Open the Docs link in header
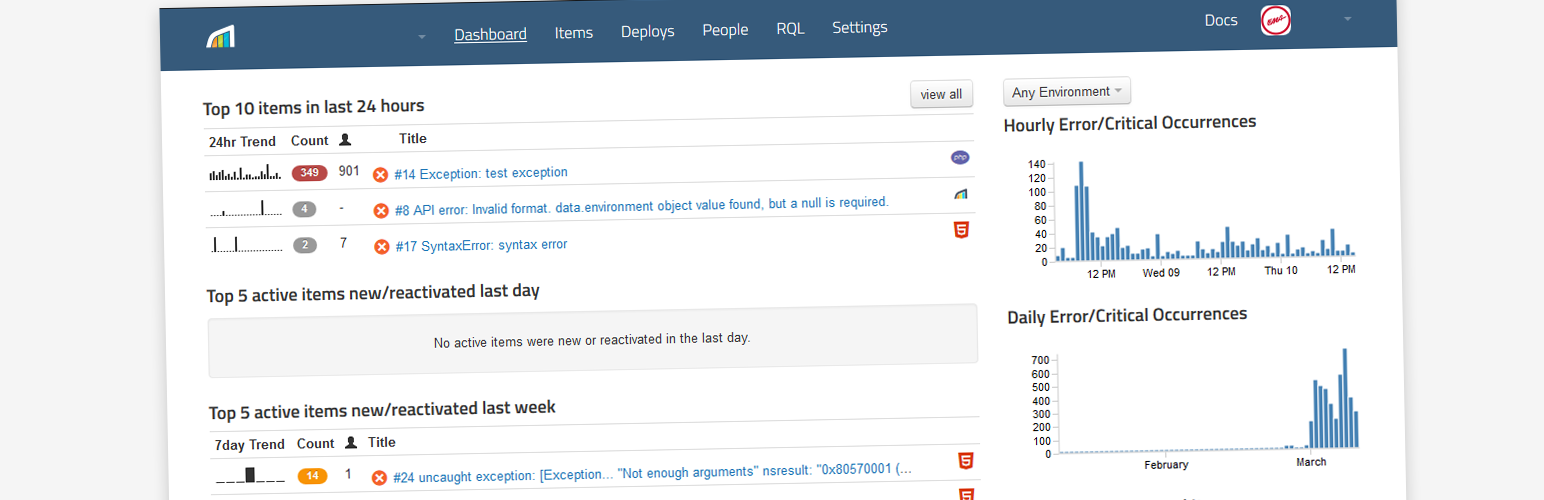The height and width of the screenshot is (500, 1544). tap(1221, 20)
